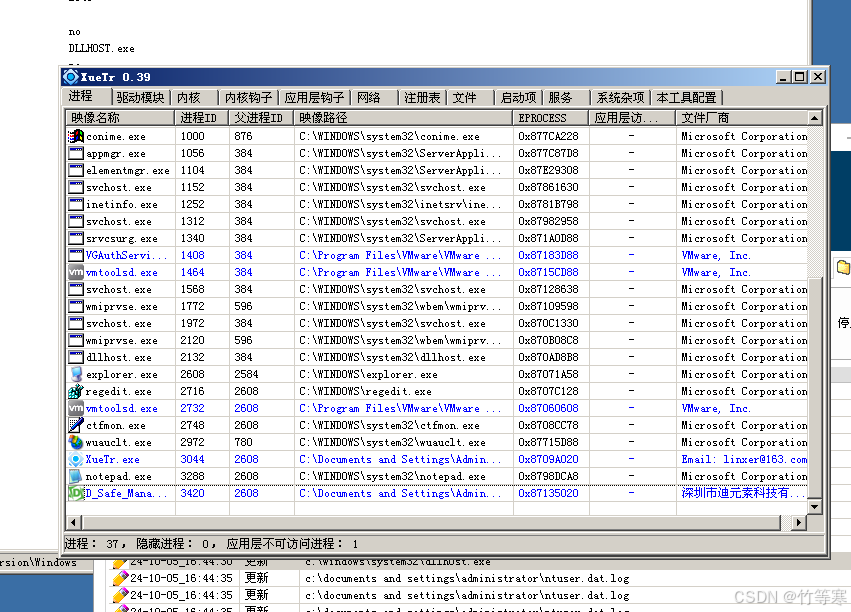Click the vmtoolsd.exe icon with PID 1464
The width and height of the screenshot is (851, 612).
(75, 272)
